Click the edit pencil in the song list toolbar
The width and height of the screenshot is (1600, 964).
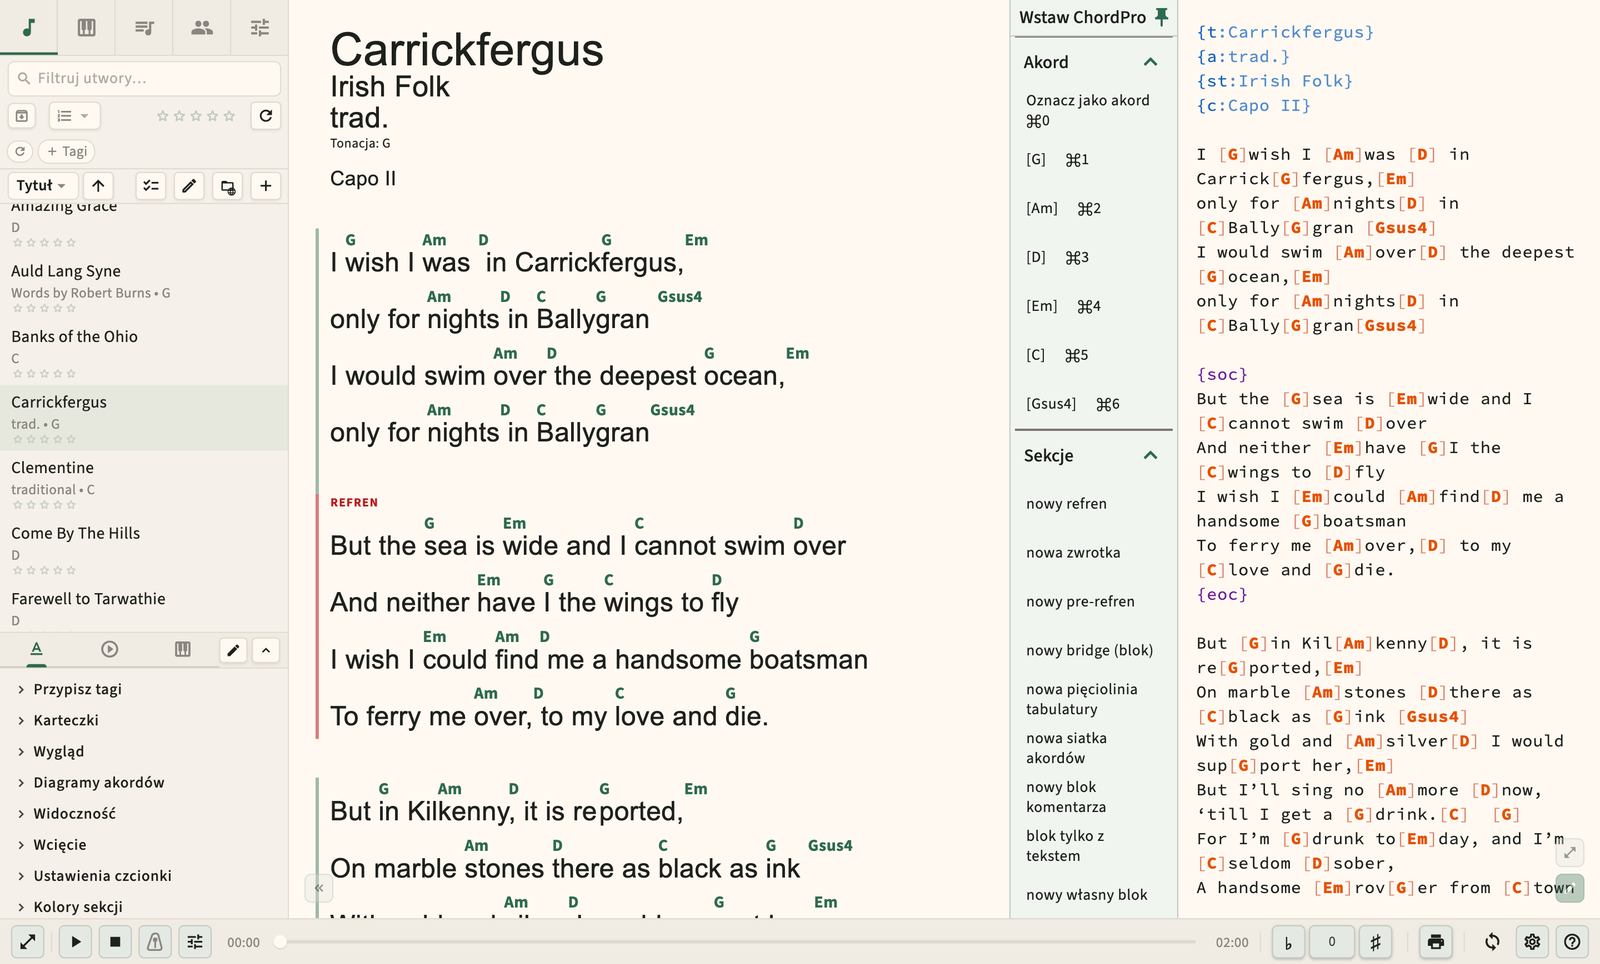click(189, 186)
